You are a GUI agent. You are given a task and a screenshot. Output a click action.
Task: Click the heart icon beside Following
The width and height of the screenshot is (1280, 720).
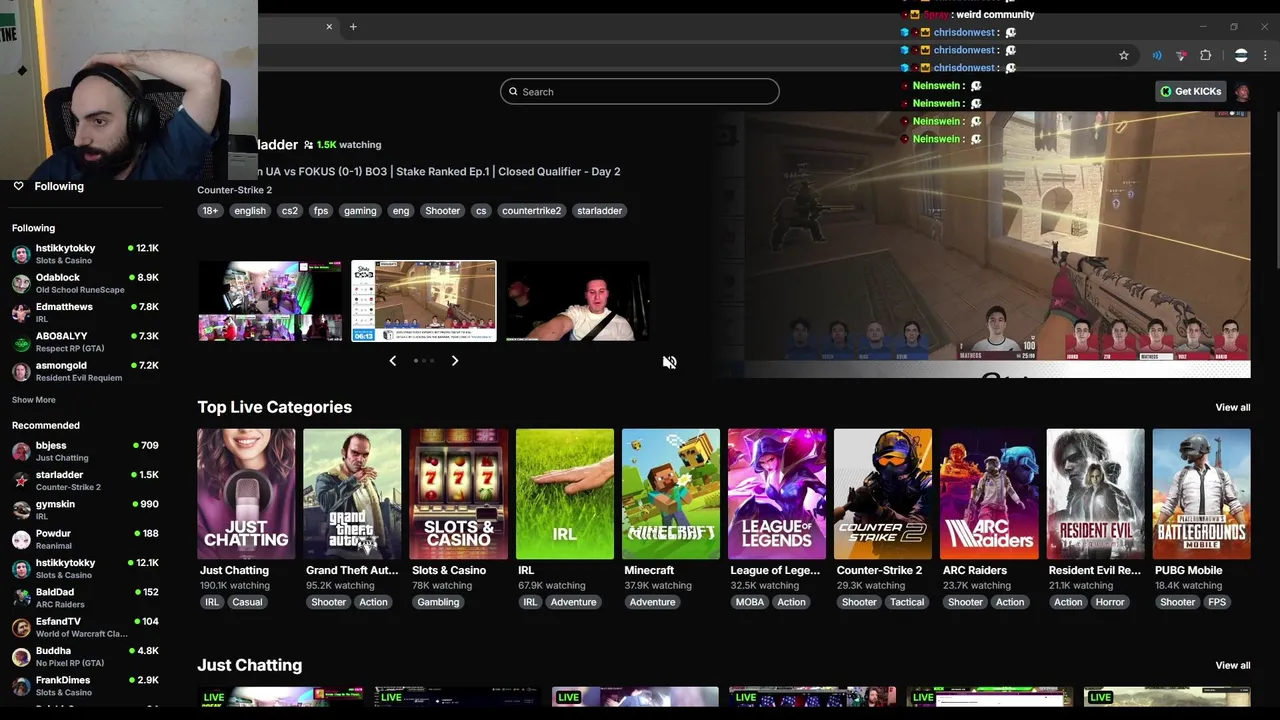(x=18, y=186)
